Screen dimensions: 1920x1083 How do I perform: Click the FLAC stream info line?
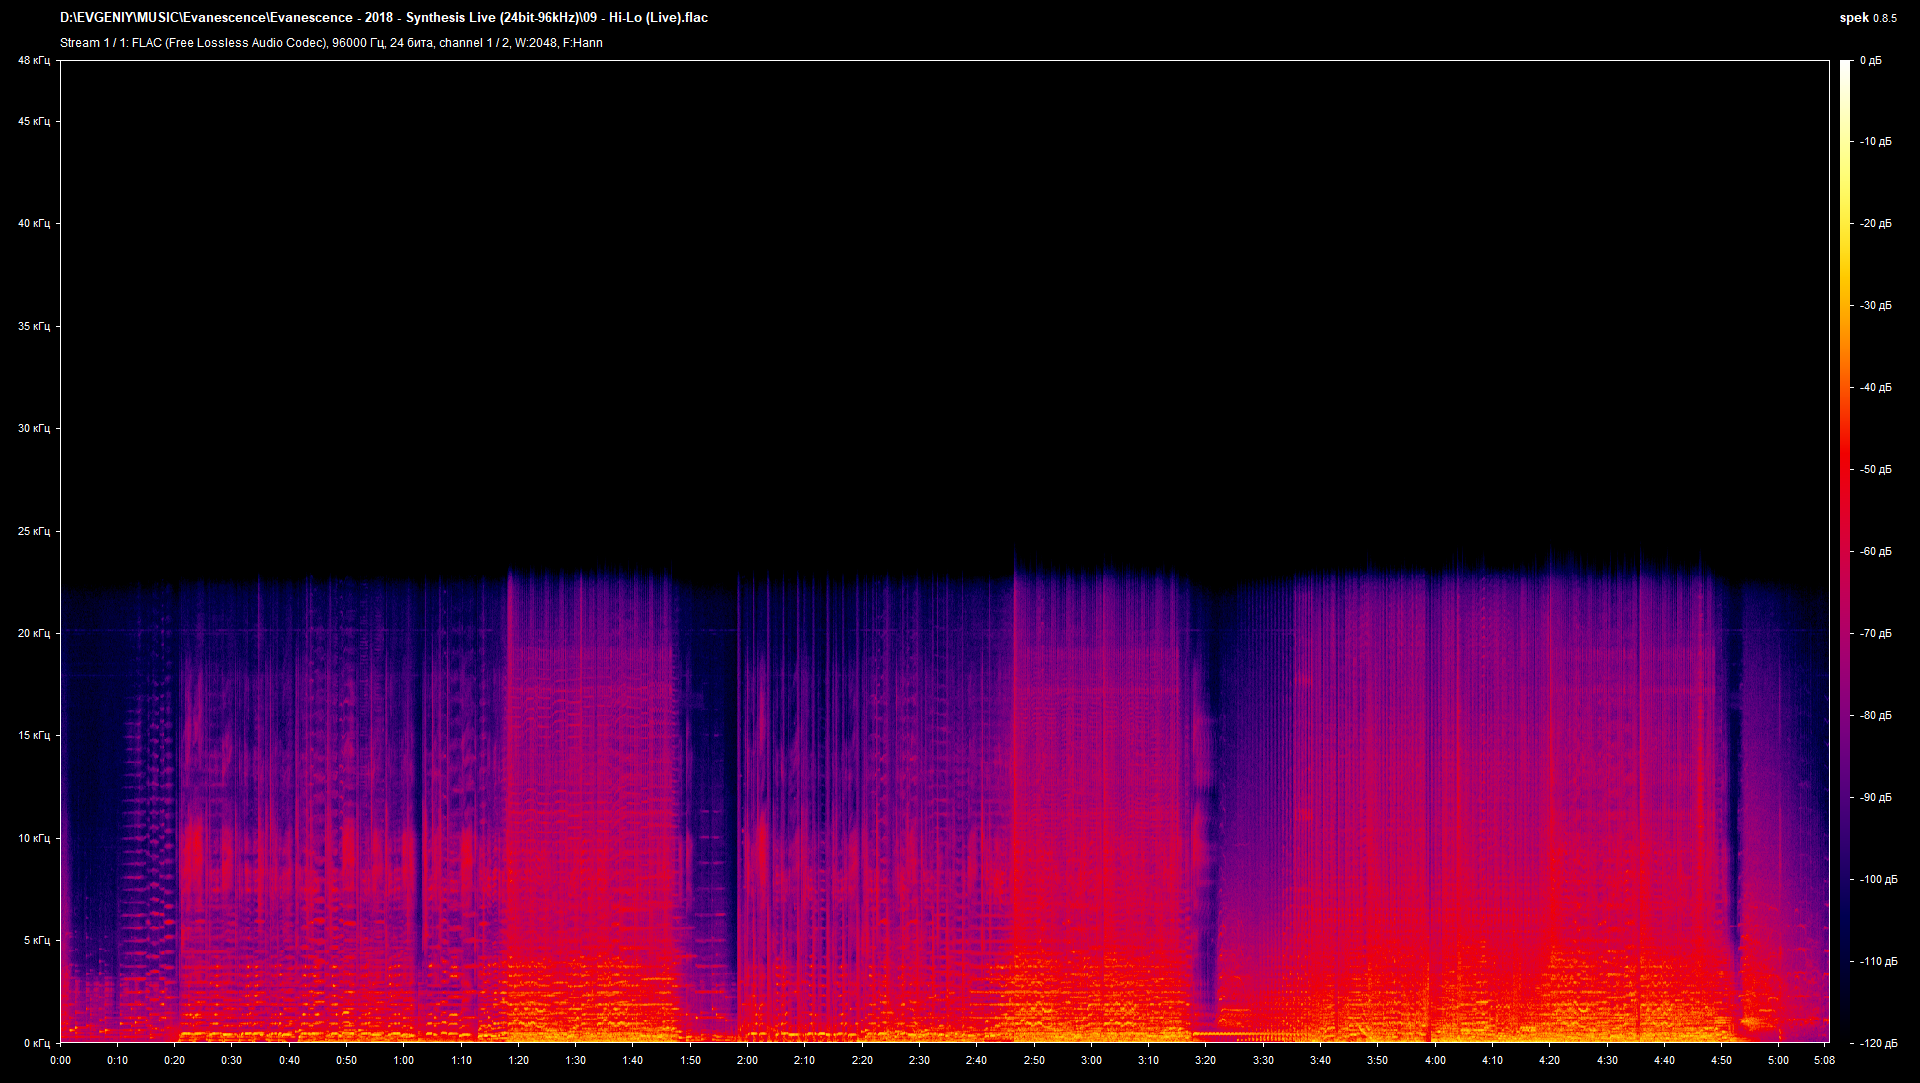click(330, 43)
